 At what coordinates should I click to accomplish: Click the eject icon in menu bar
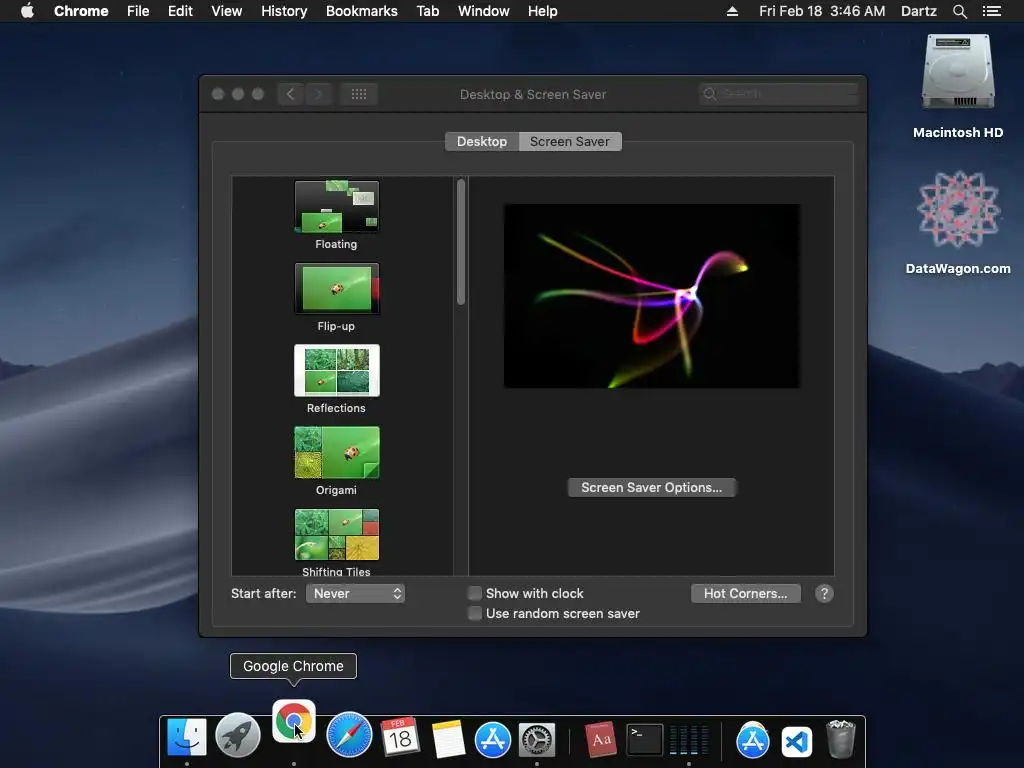[x=732, y=11]
